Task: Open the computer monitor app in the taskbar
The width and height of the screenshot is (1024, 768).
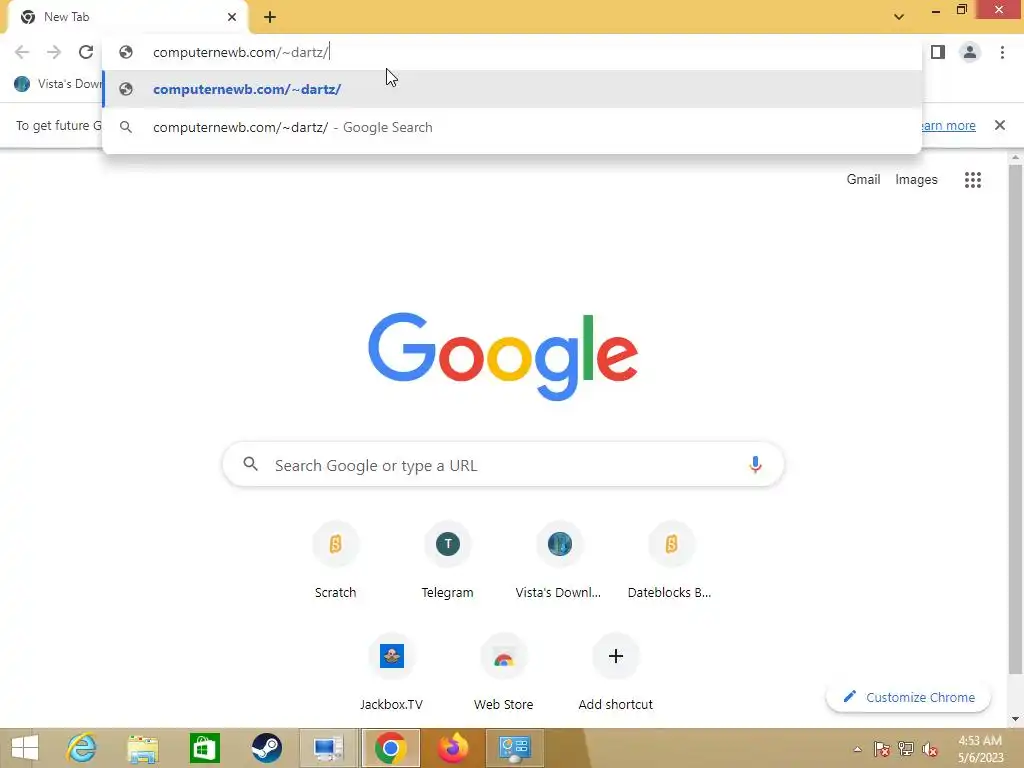Action: pos(328,748)
